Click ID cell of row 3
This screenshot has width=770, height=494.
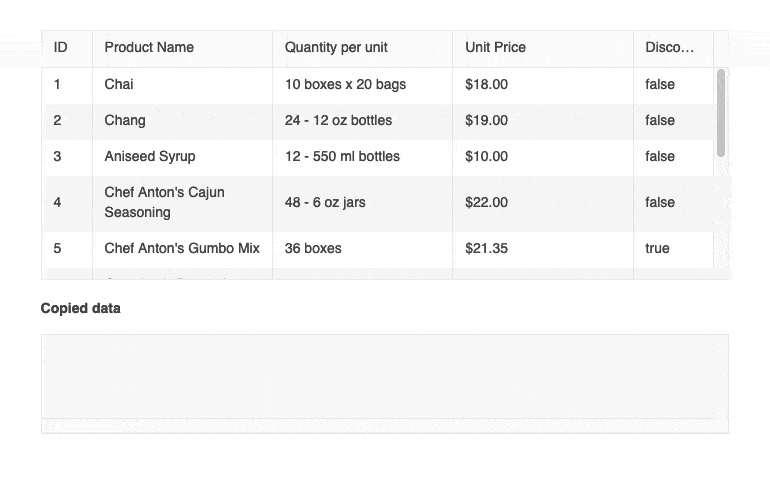point(57,156)
